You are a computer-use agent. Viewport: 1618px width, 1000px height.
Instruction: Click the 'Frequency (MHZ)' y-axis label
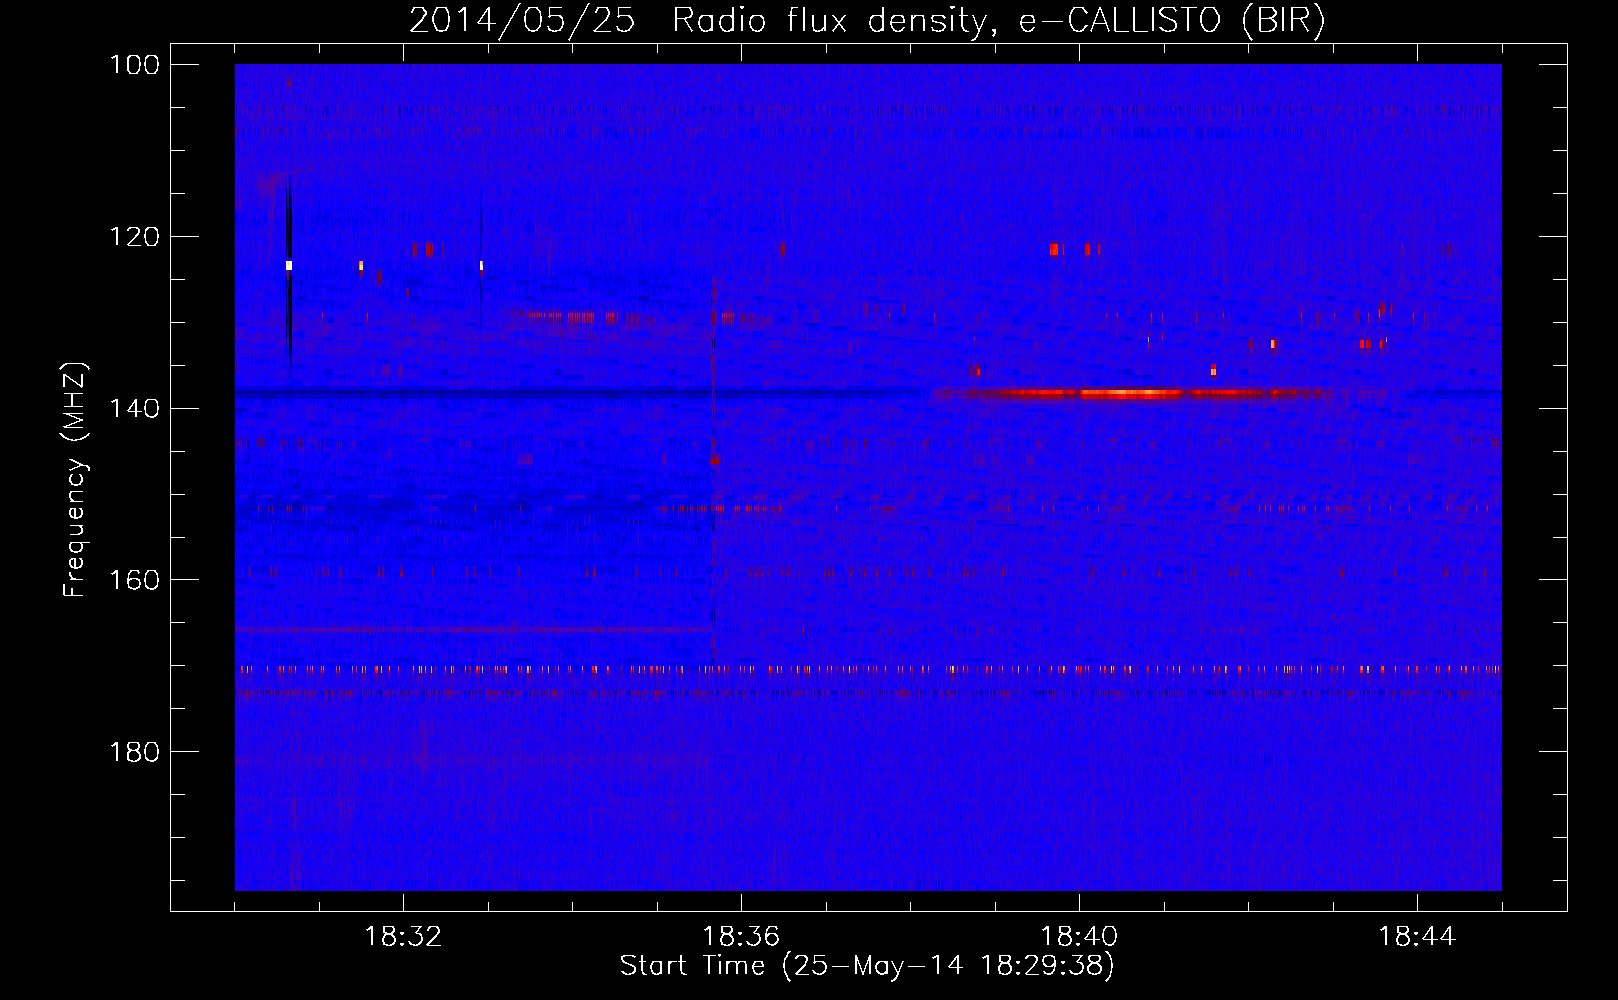click(75, 479)
